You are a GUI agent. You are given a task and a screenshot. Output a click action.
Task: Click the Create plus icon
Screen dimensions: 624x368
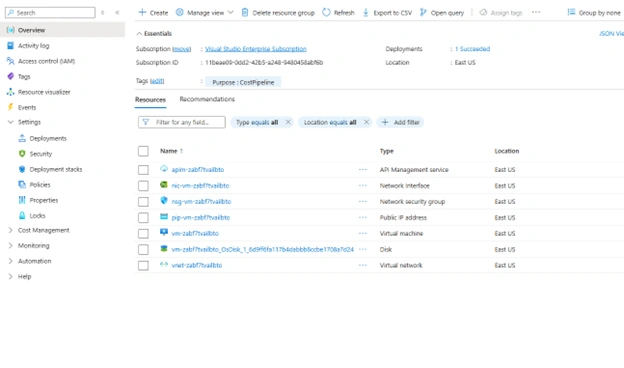coord(142,12)
